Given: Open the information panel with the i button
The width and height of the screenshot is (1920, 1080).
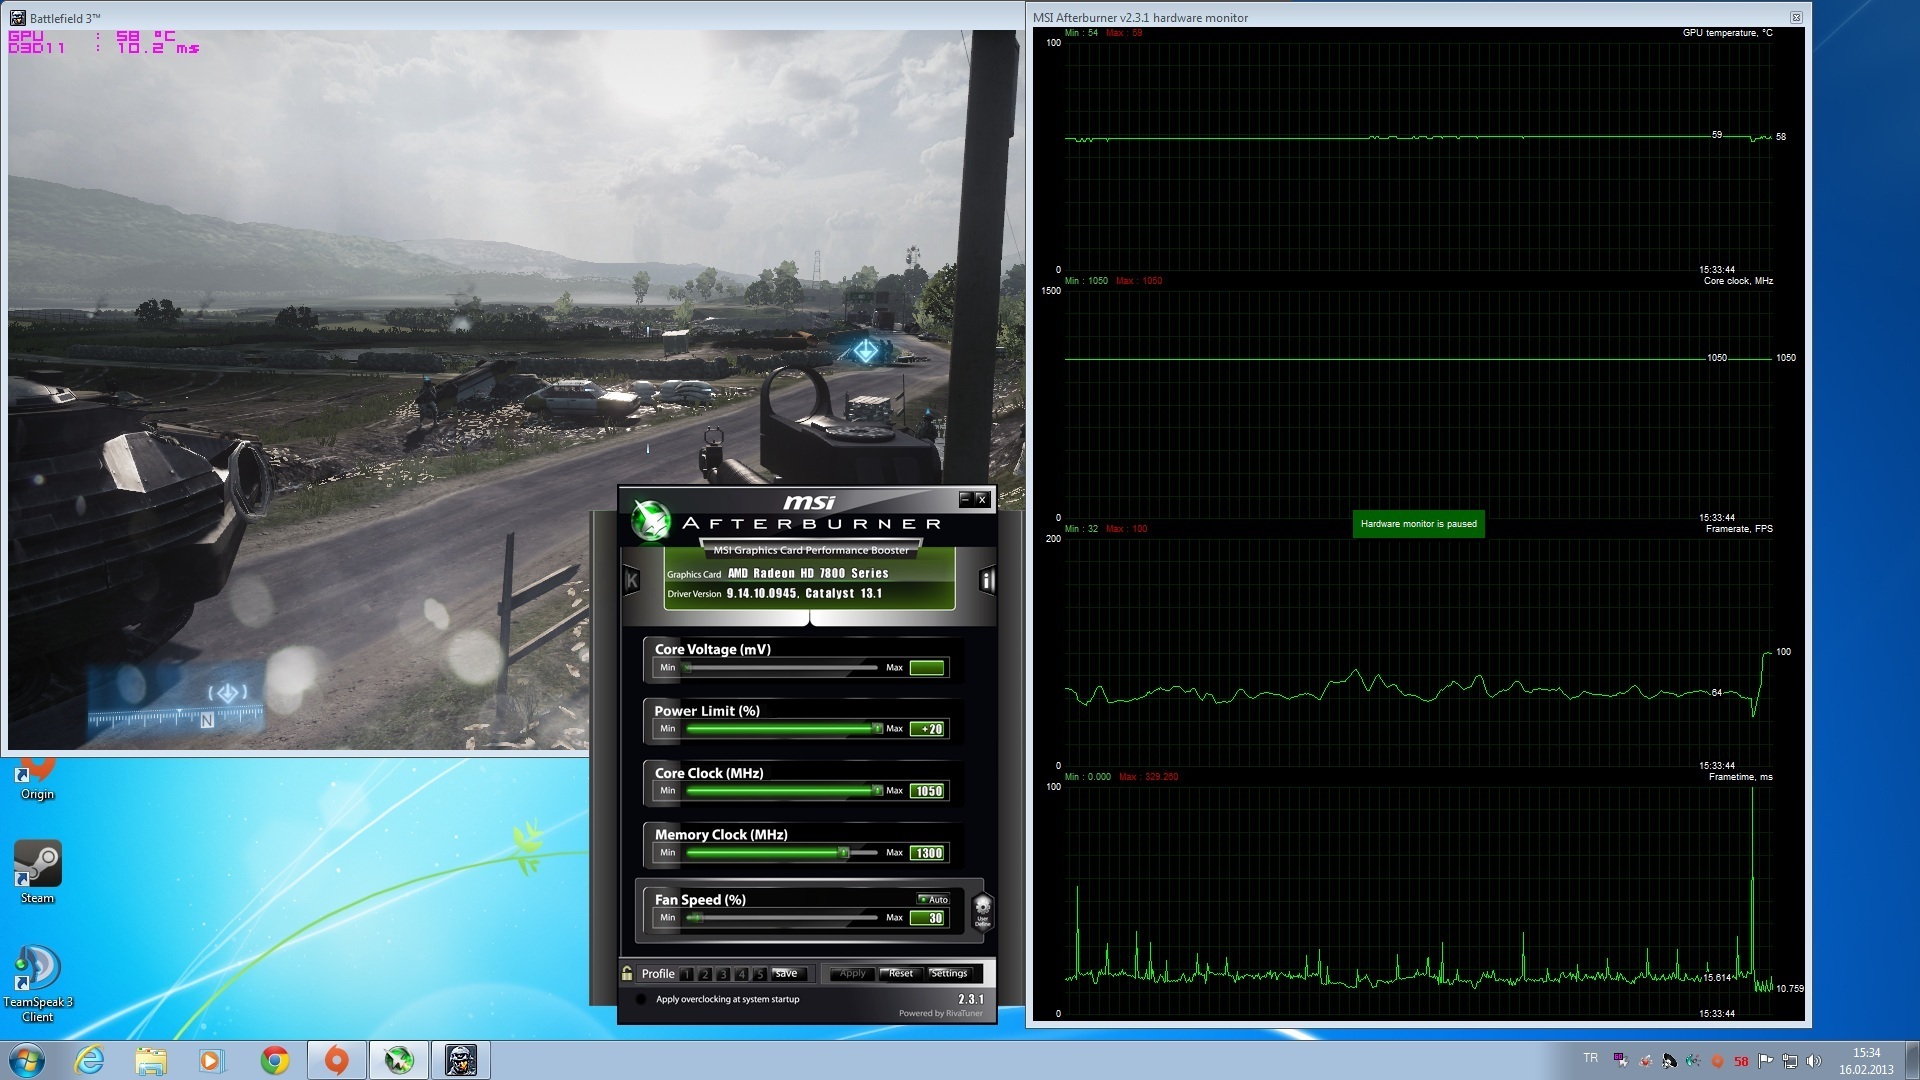Looking at the screenshot, I should (987, 580).
